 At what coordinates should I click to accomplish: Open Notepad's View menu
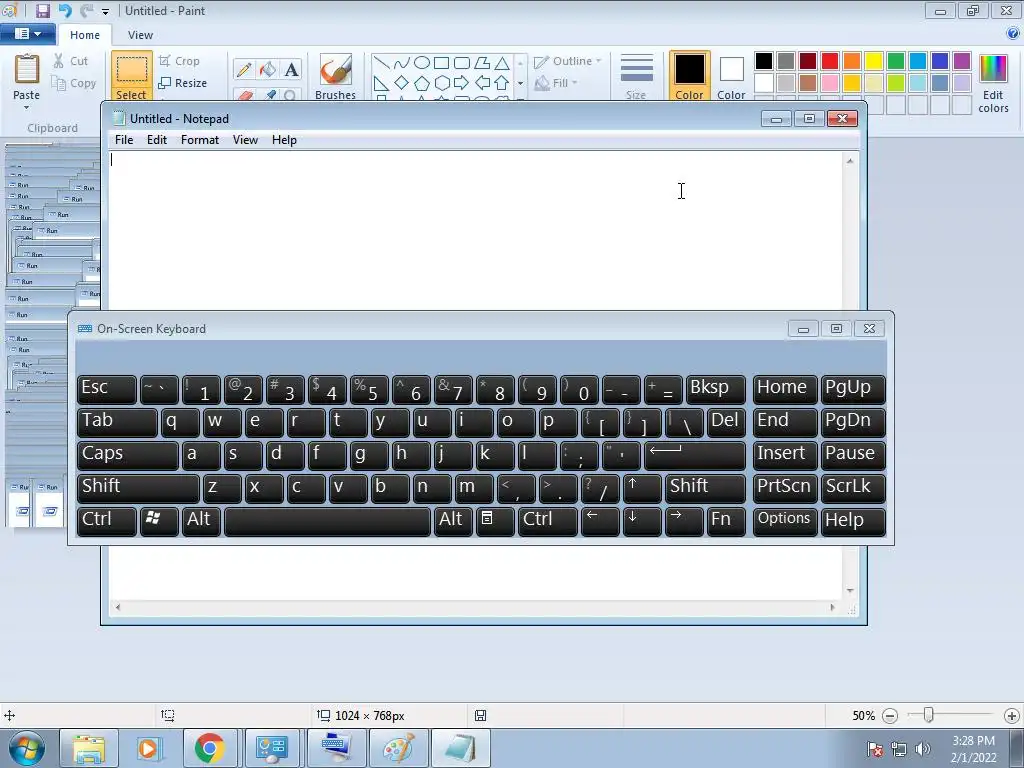point(246,140)
